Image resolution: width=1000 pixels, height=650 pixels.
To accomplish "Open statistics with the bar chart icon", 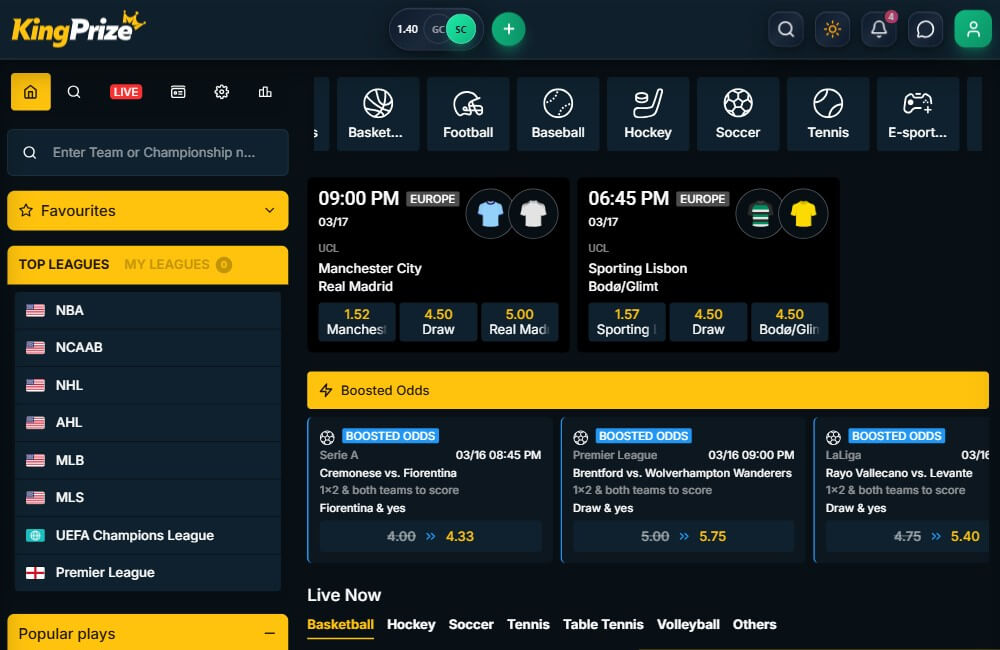I will point(265,91).
